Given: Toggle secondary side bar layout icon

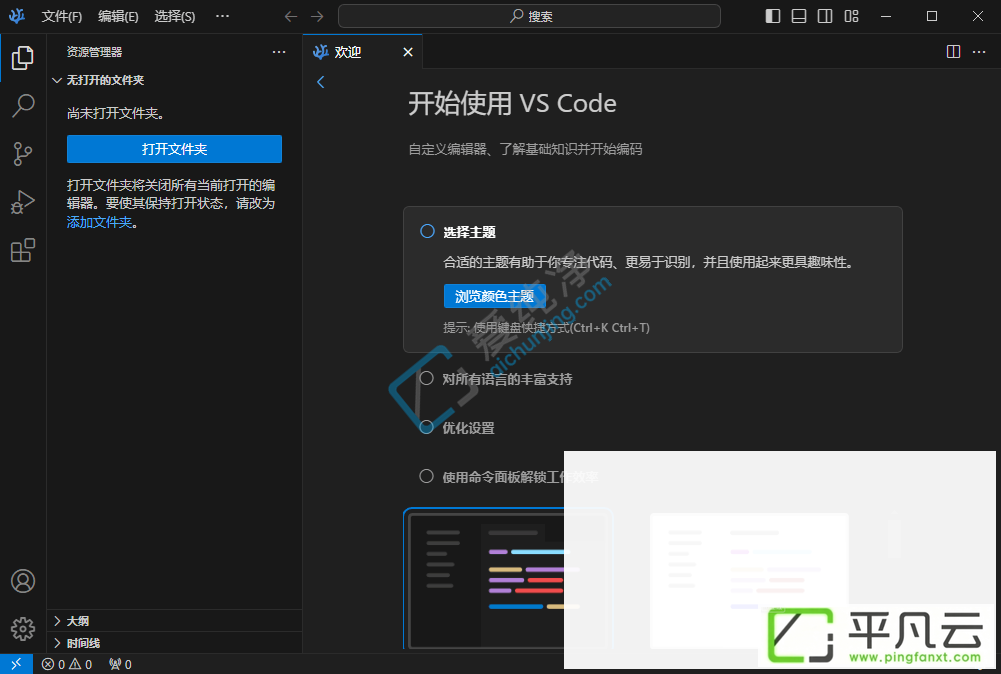Looking at the screenshot, I should 825,16.
